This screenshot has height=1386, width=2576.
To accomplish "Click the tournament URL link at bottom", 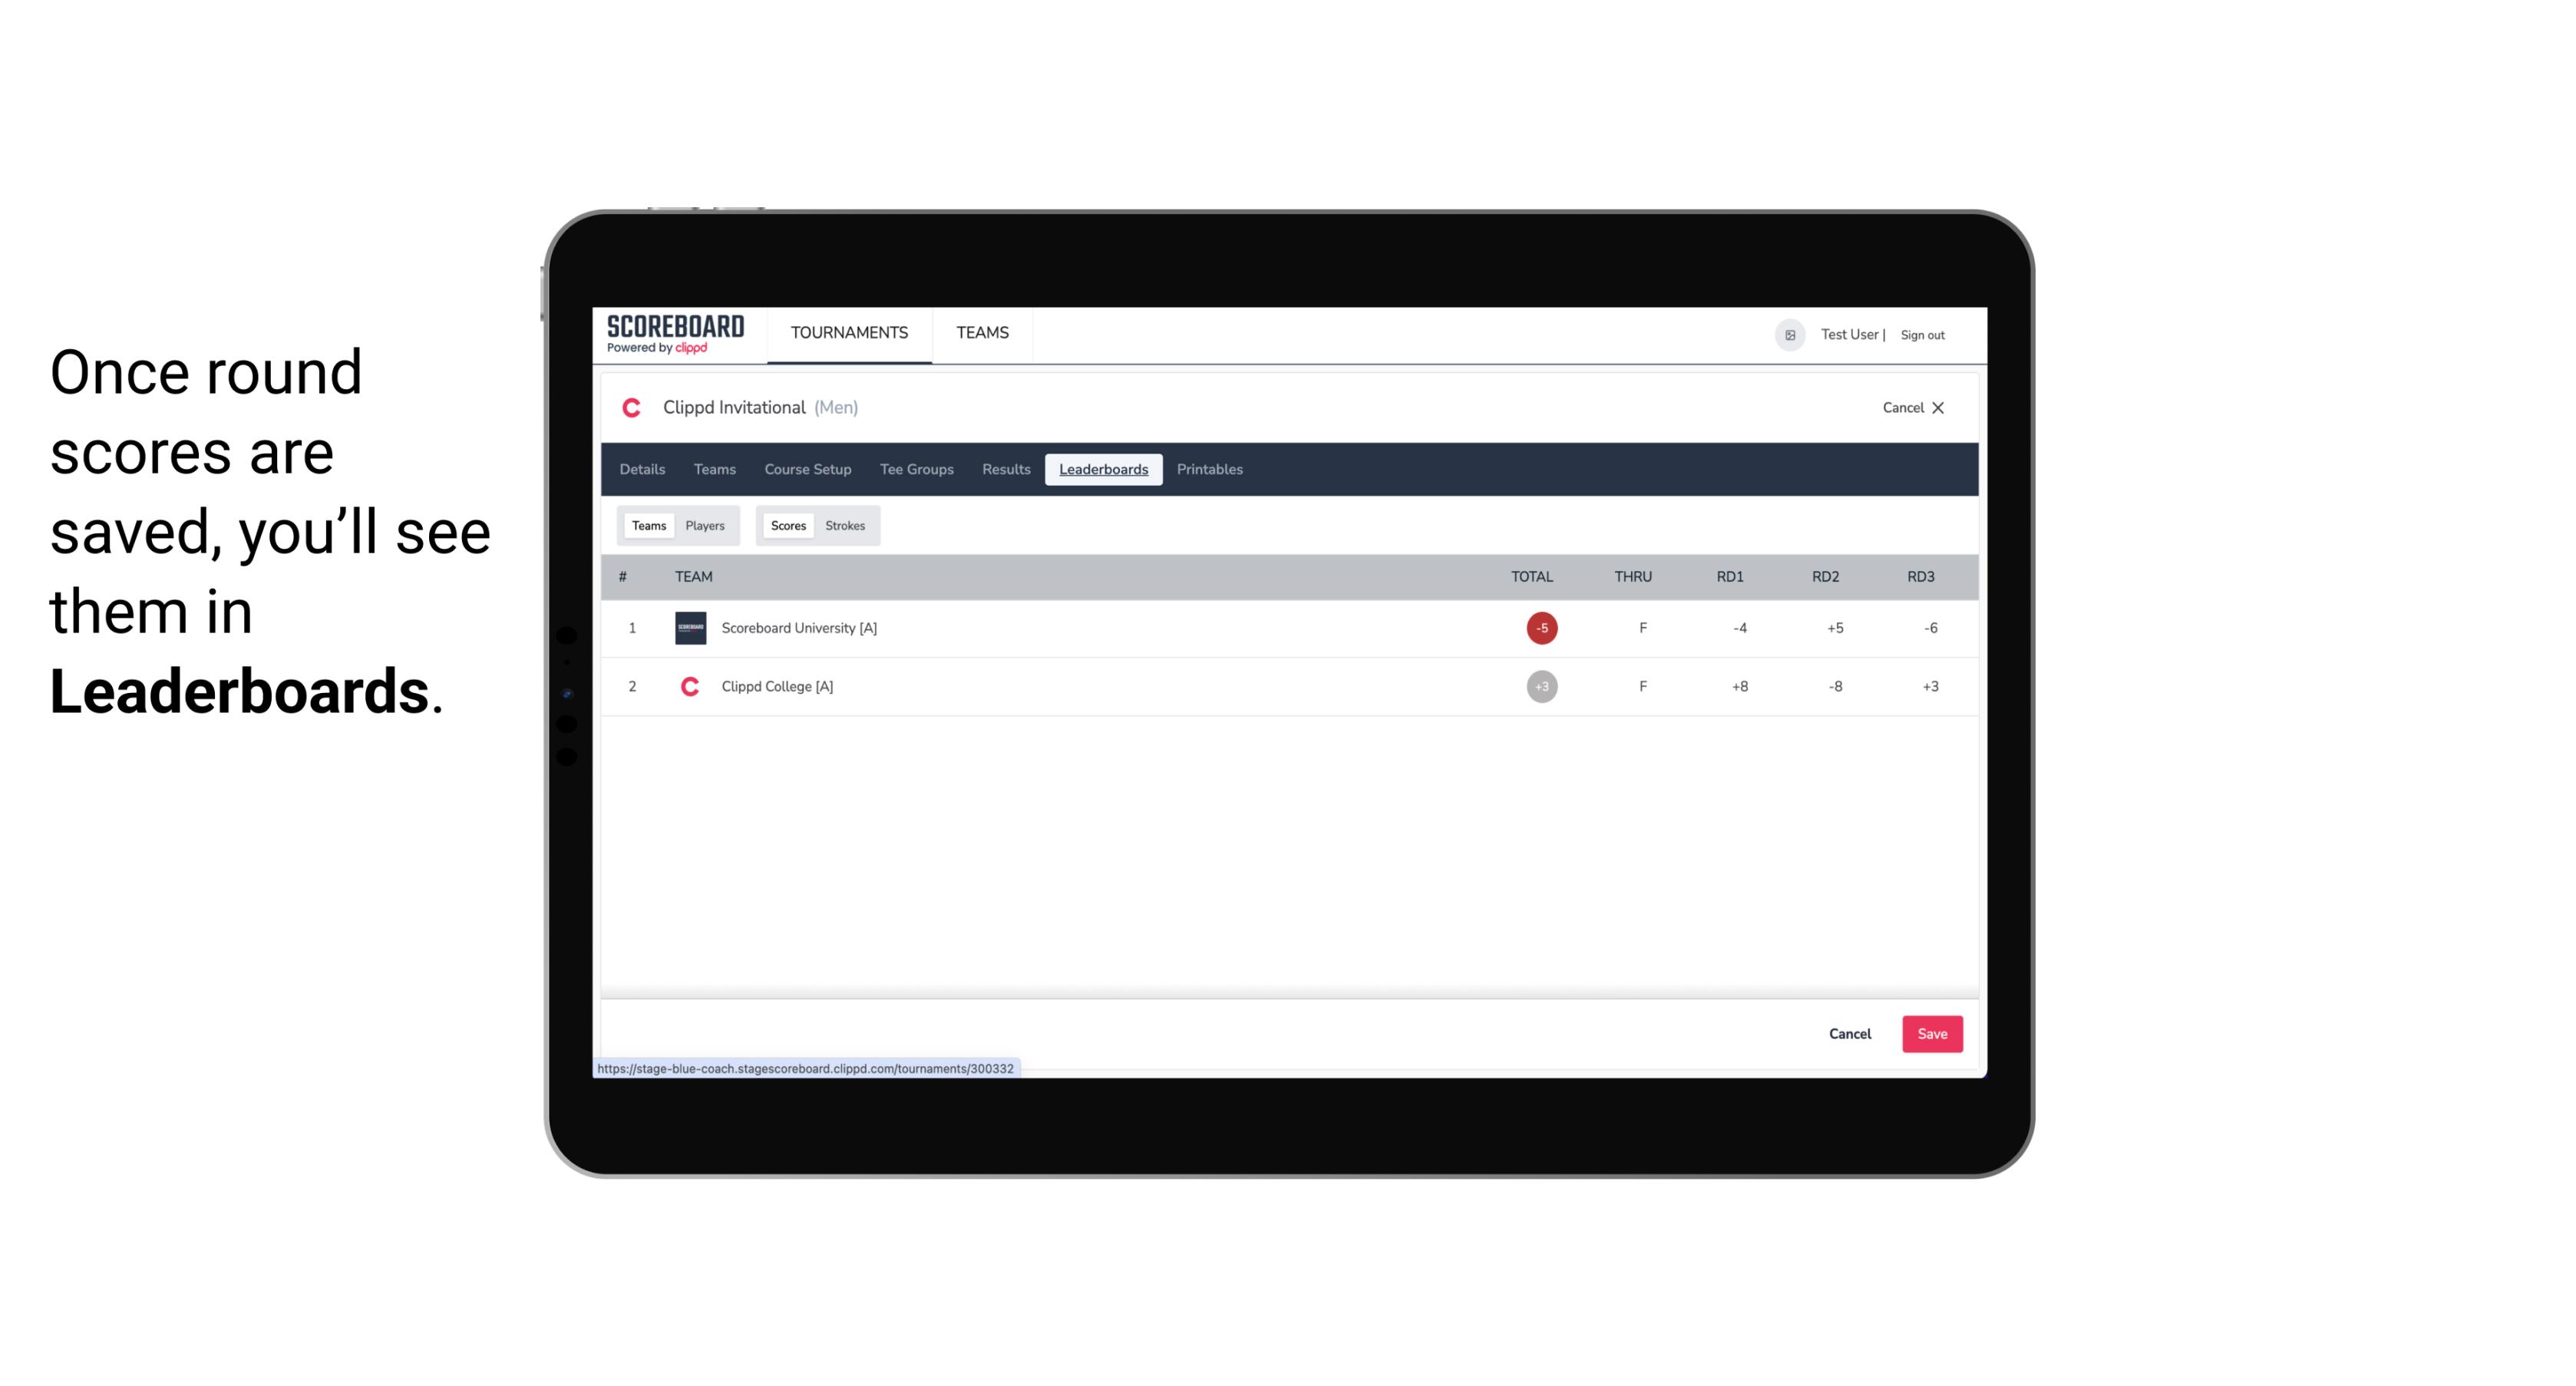I will tap(806, 1067).
